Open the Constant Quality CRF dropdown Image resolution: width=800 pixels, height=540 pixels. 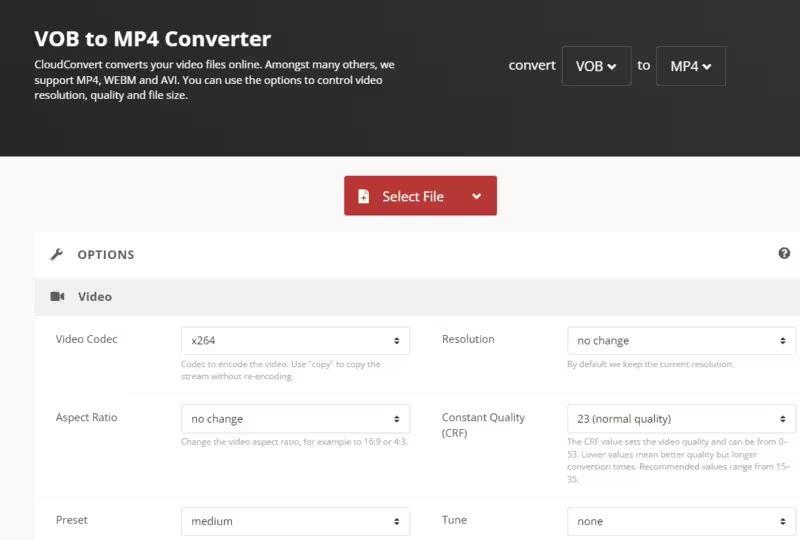(x=681, y=419)
